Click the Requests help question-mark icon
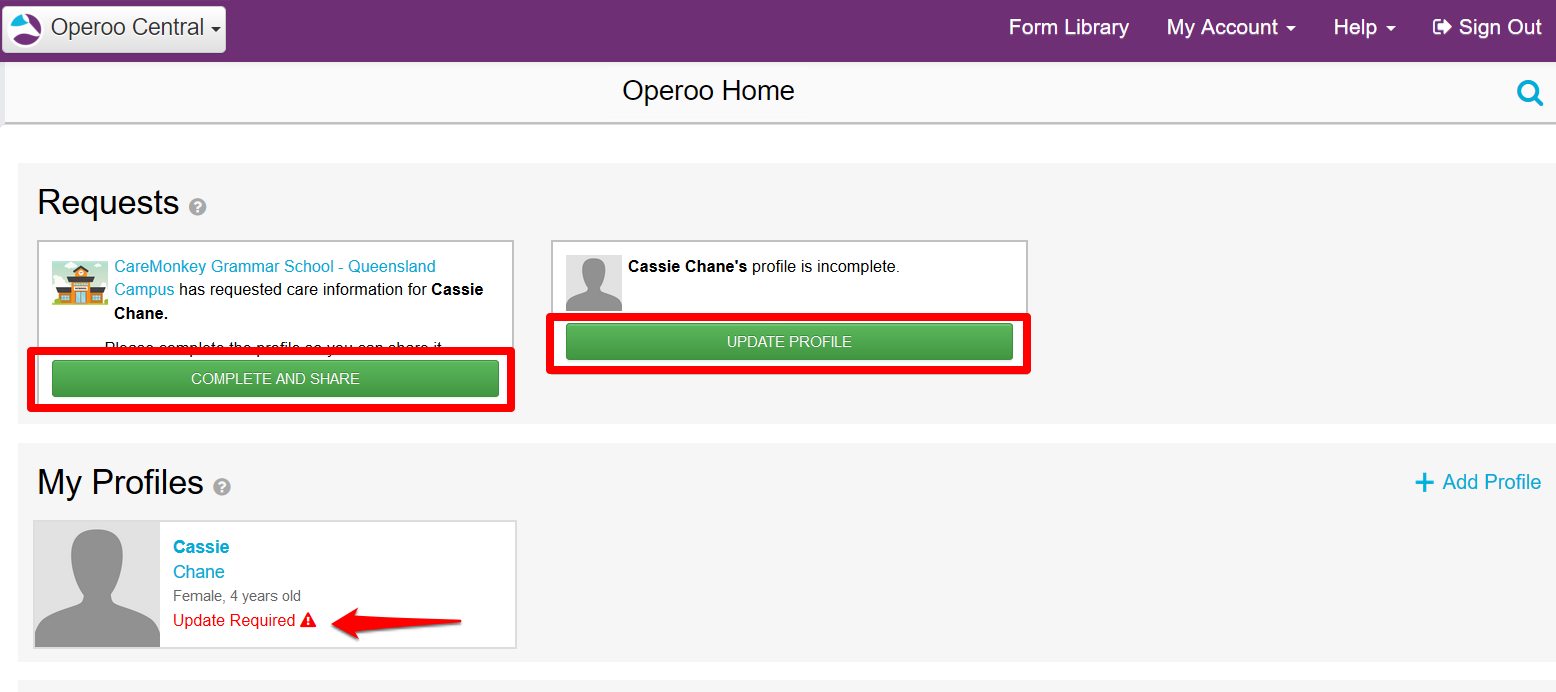 point(198,207)
